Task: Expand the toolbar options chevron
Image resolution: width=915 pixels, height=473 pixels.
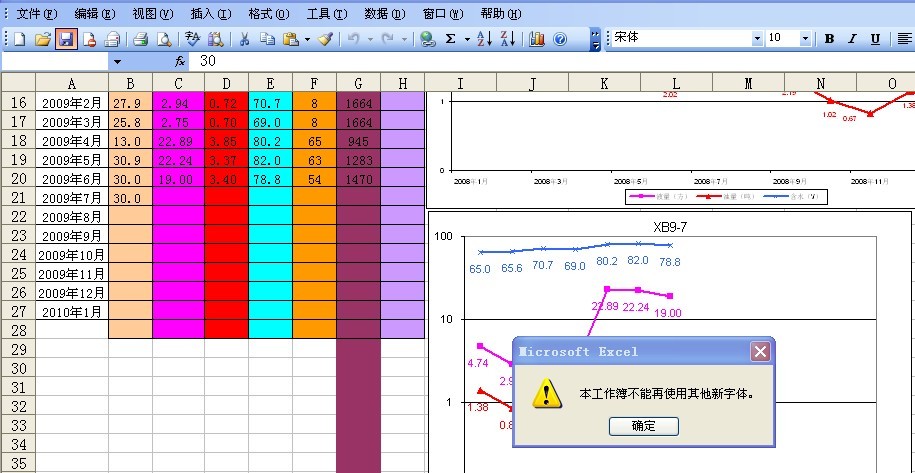Action: [595, 39]
